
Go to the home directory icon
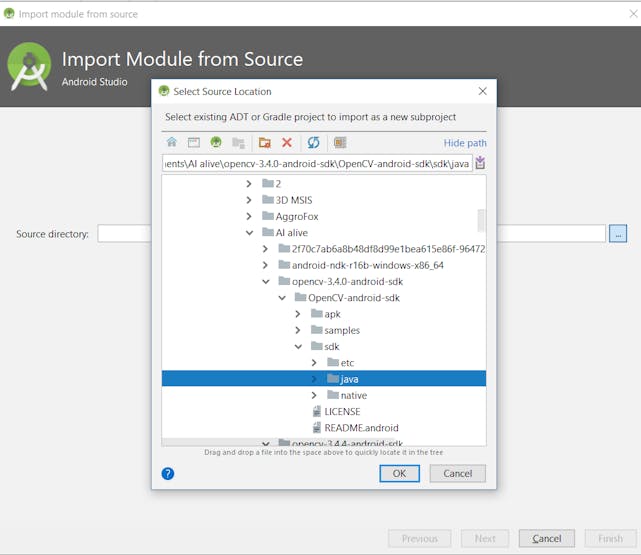[x=172, y=142]
